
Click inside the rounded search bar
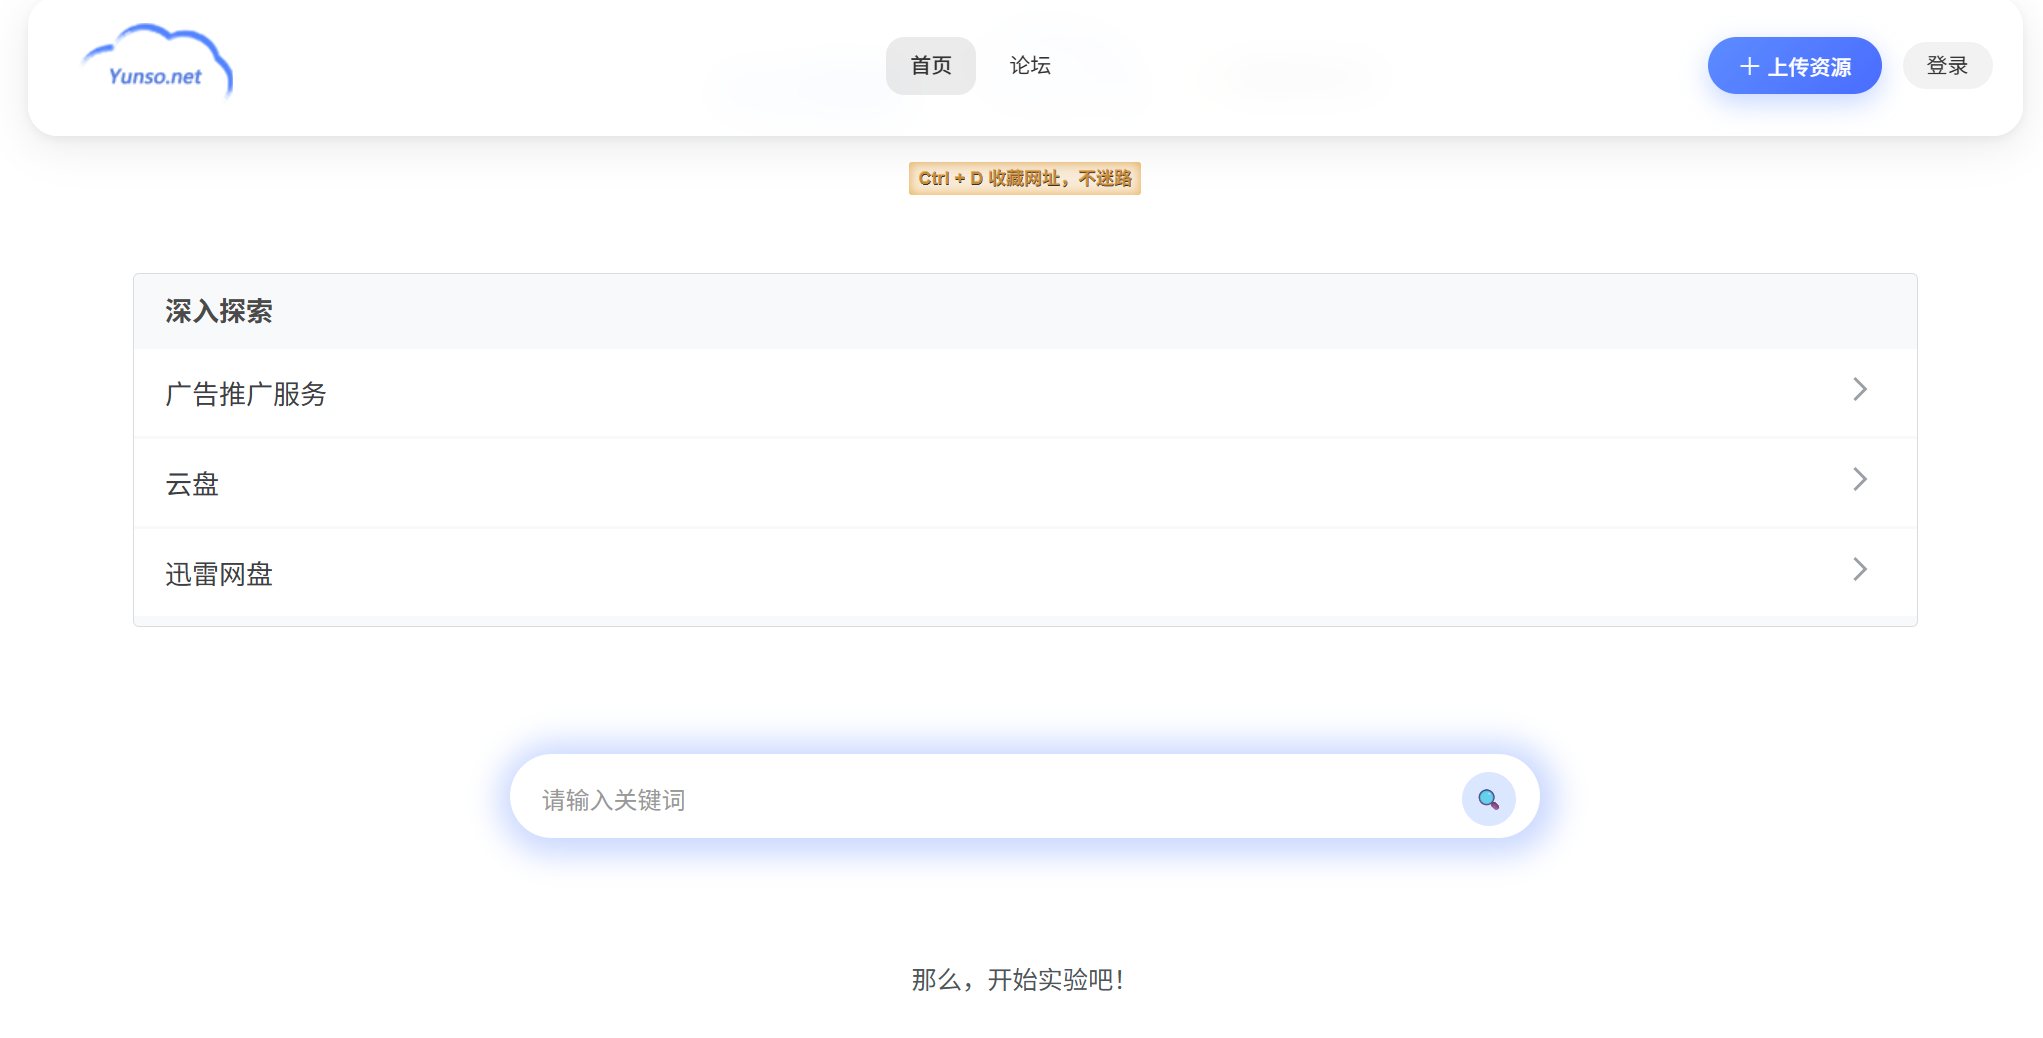click(x=1000, y=798)
